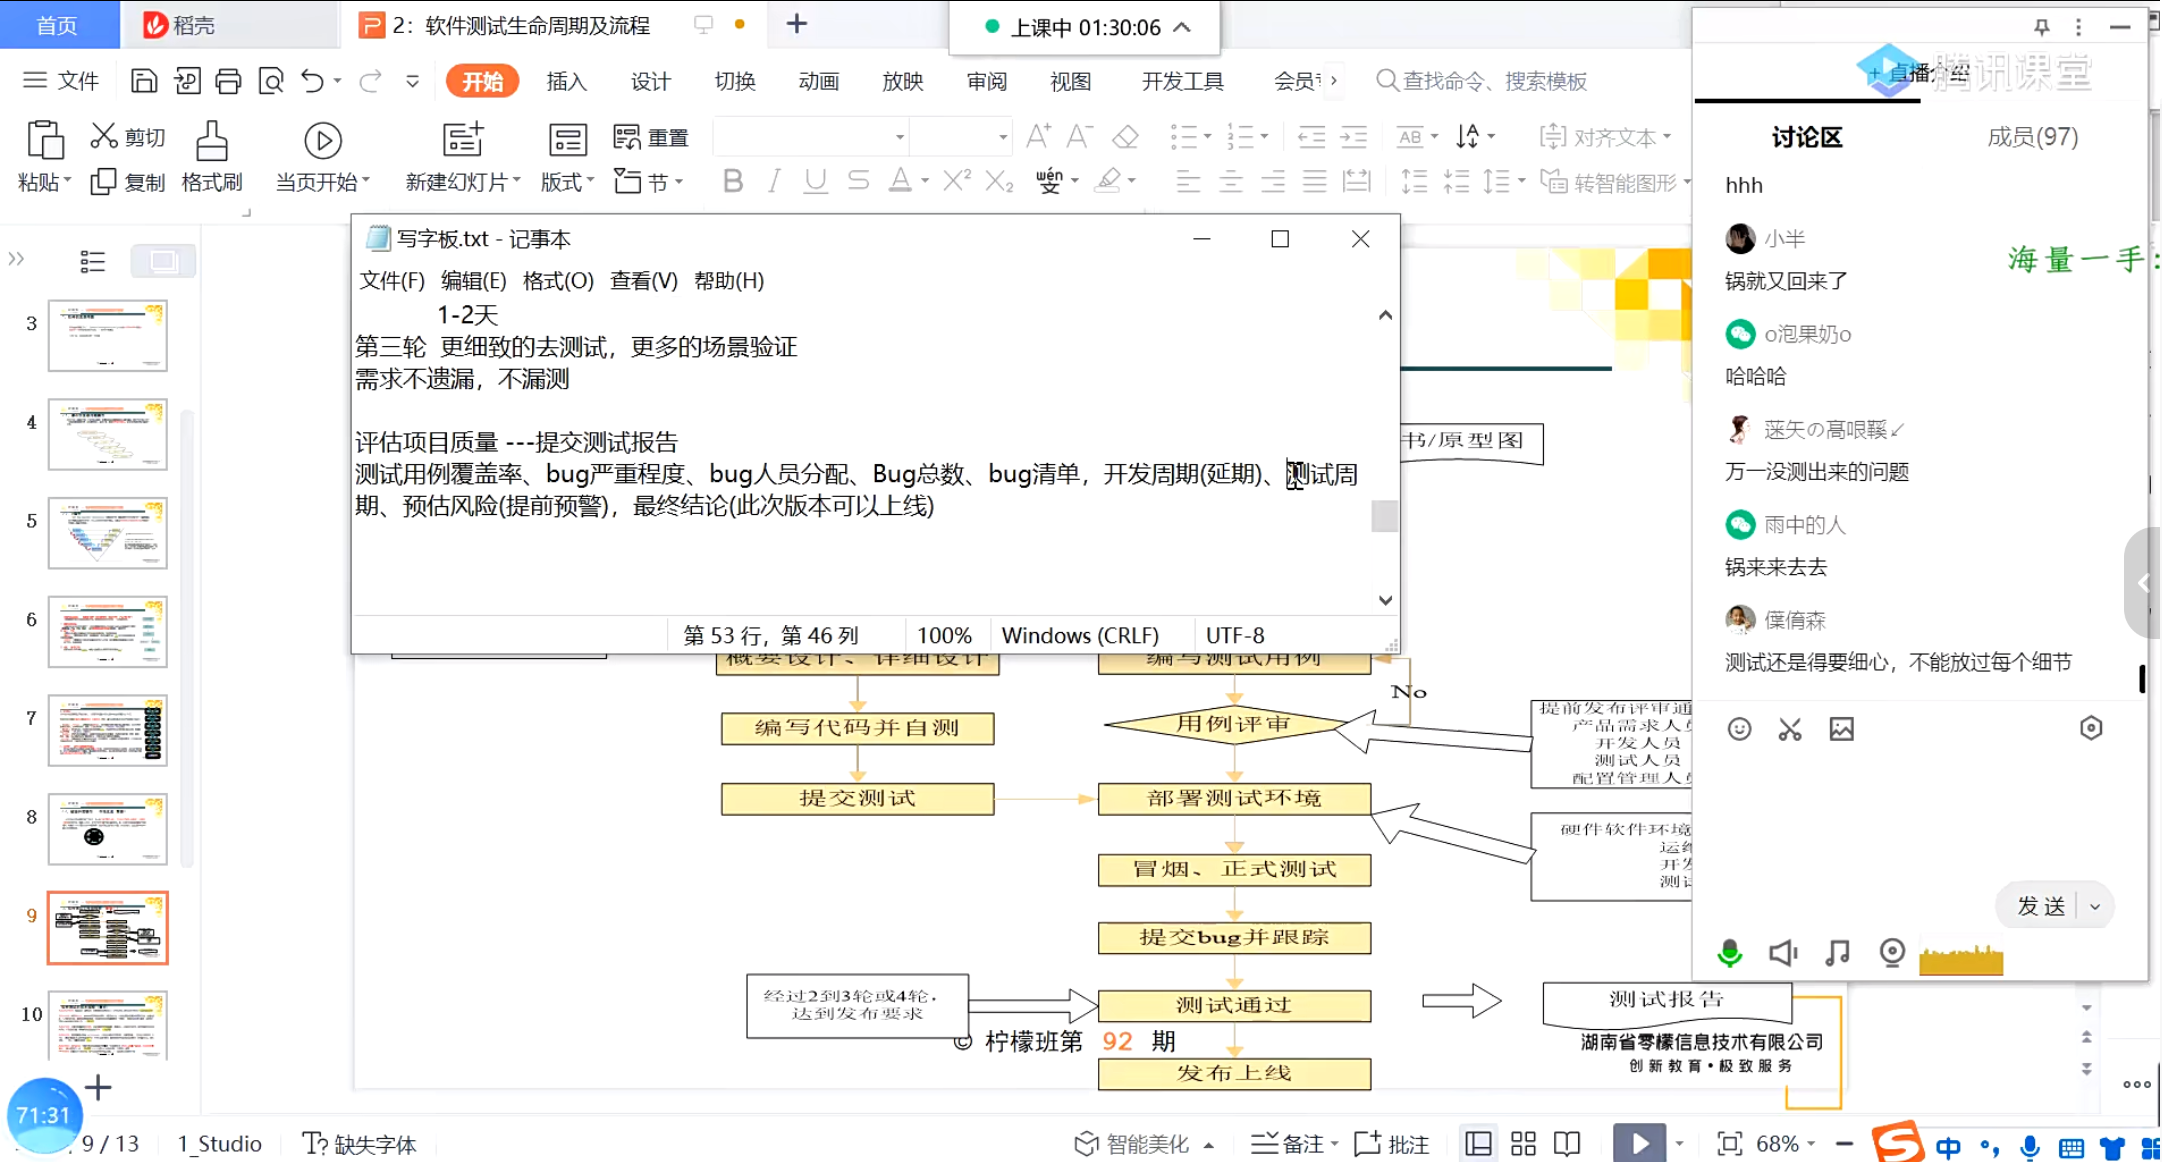The image size is (2162, 1162).
Task: Open the reading view icon in the status bar
Action: click(x=1567, y=1143)
